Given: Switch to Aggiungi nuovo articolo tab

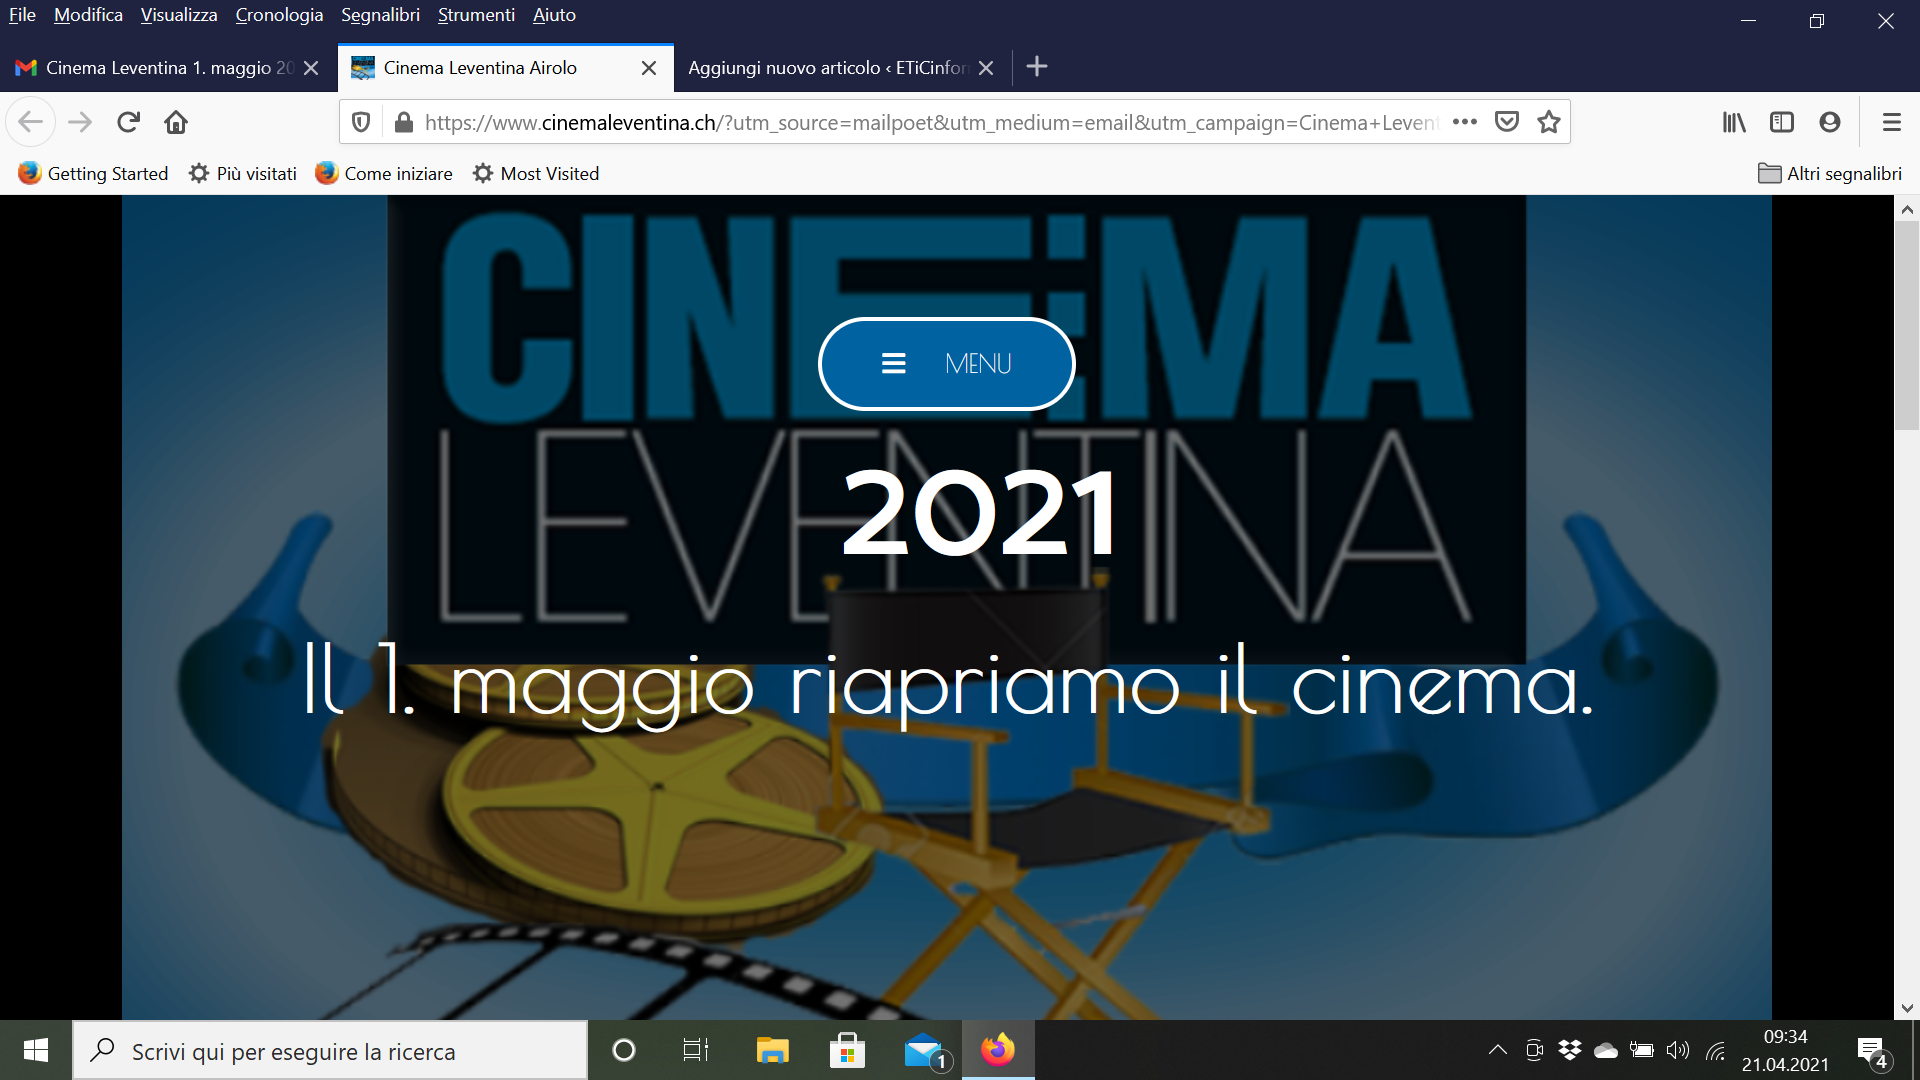Looking at the screenshot, I should pos(843,68).
